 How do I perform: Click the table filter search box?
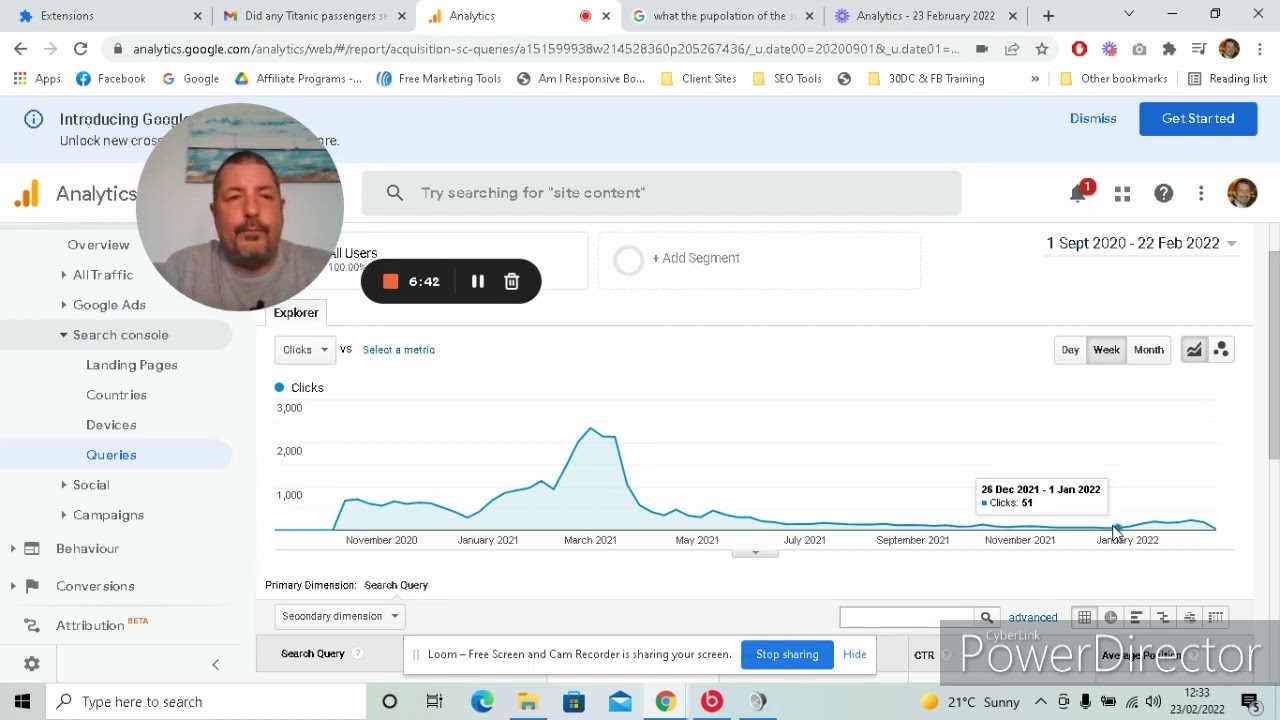[908, 618]
